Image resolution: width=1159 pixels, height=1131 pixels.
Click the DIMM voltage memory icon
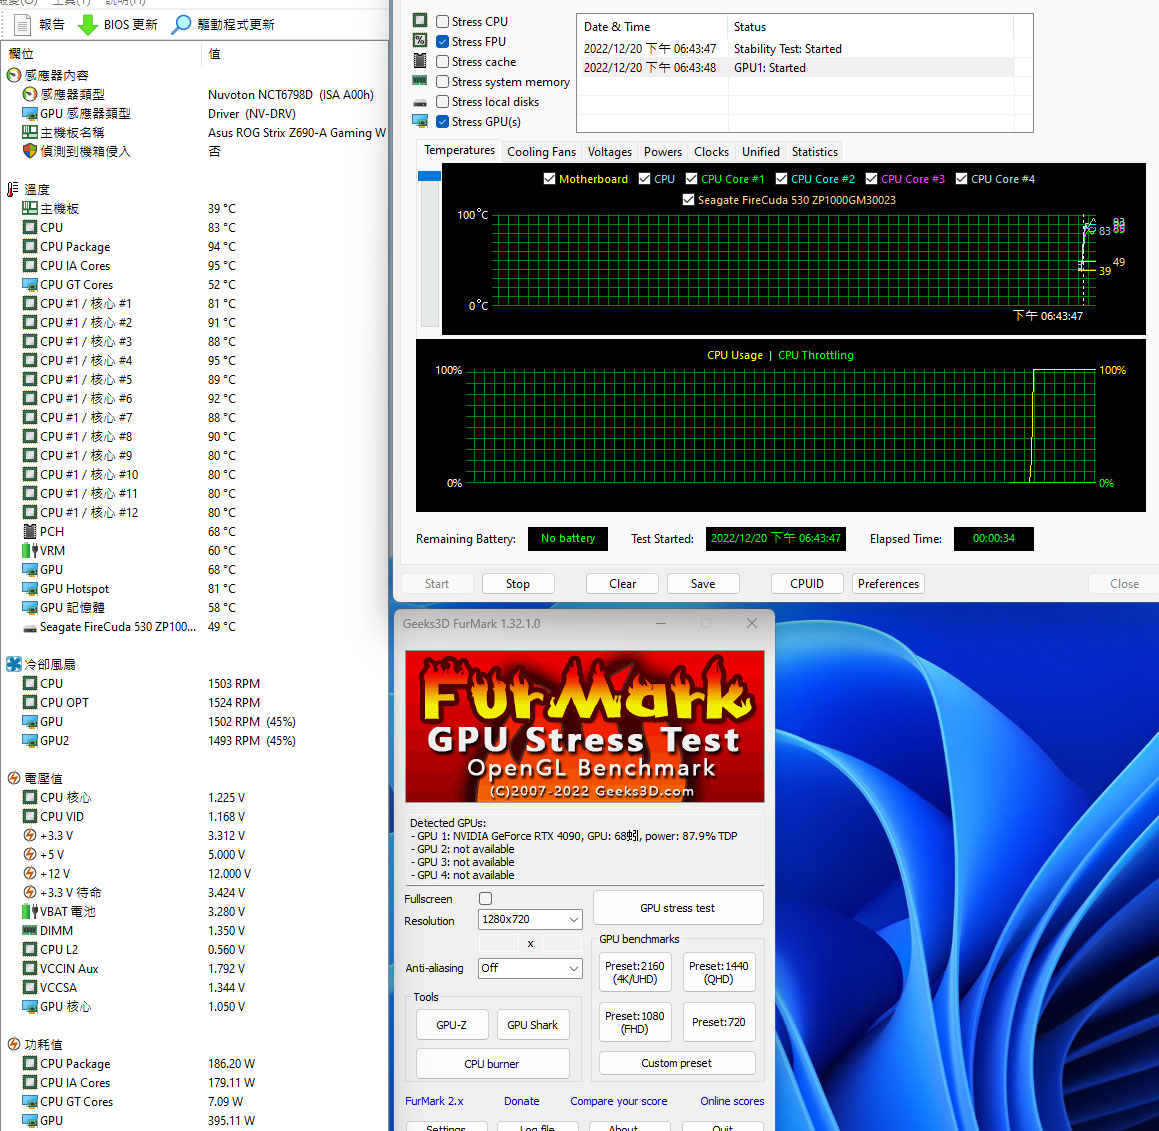tap(30, 930)
